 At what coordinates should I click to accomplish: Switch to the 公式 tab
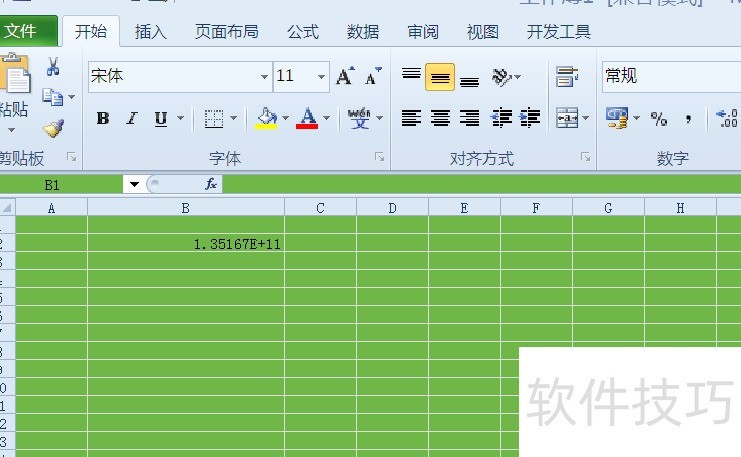click(x=303, y=32)
